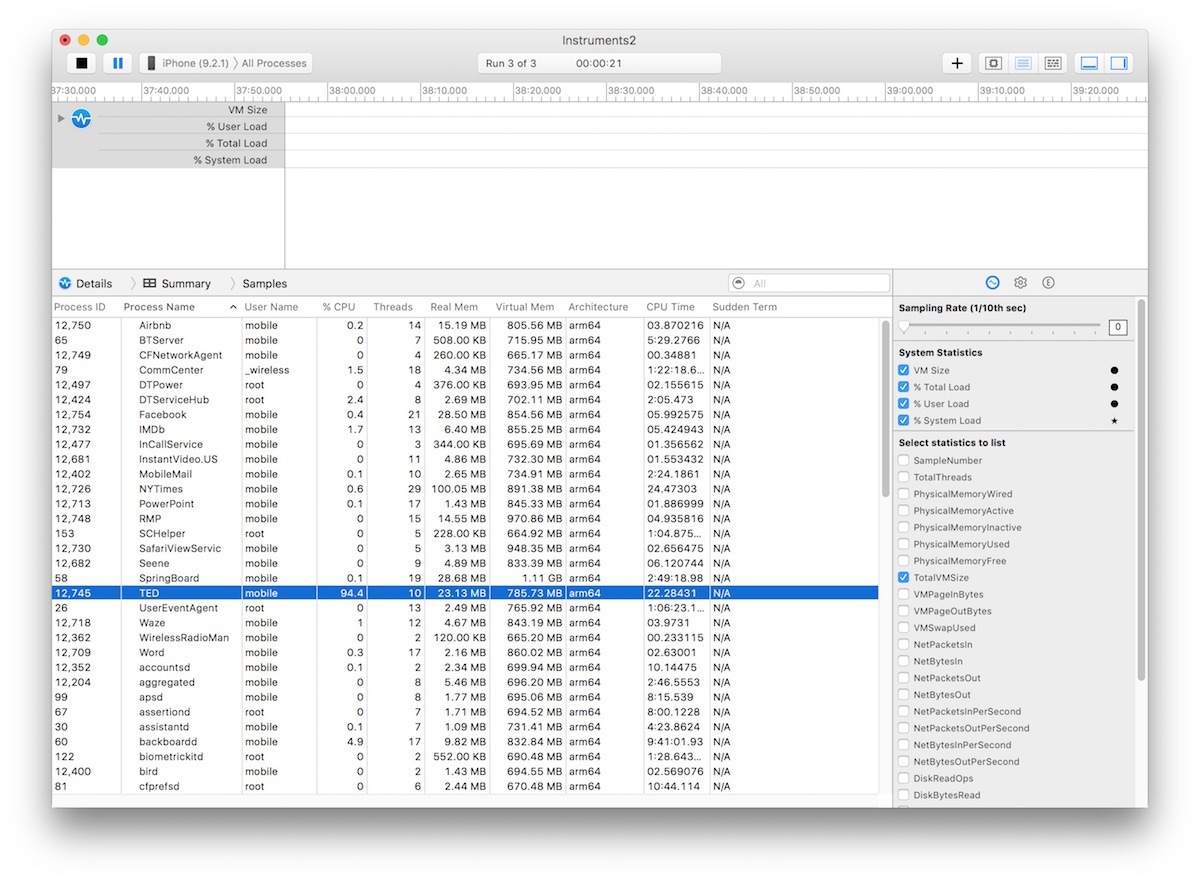Screen dimensions: 1200x882
Task: Enable the SampleNumber statistic checkbox
Action: click(x=904, y=461)
